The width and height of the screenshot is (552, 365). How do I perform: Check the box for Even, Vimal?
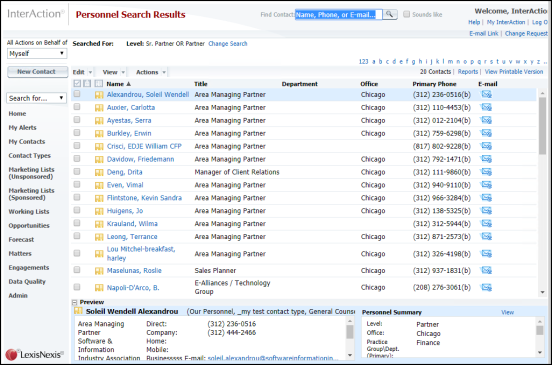click(x=77, y=184)
